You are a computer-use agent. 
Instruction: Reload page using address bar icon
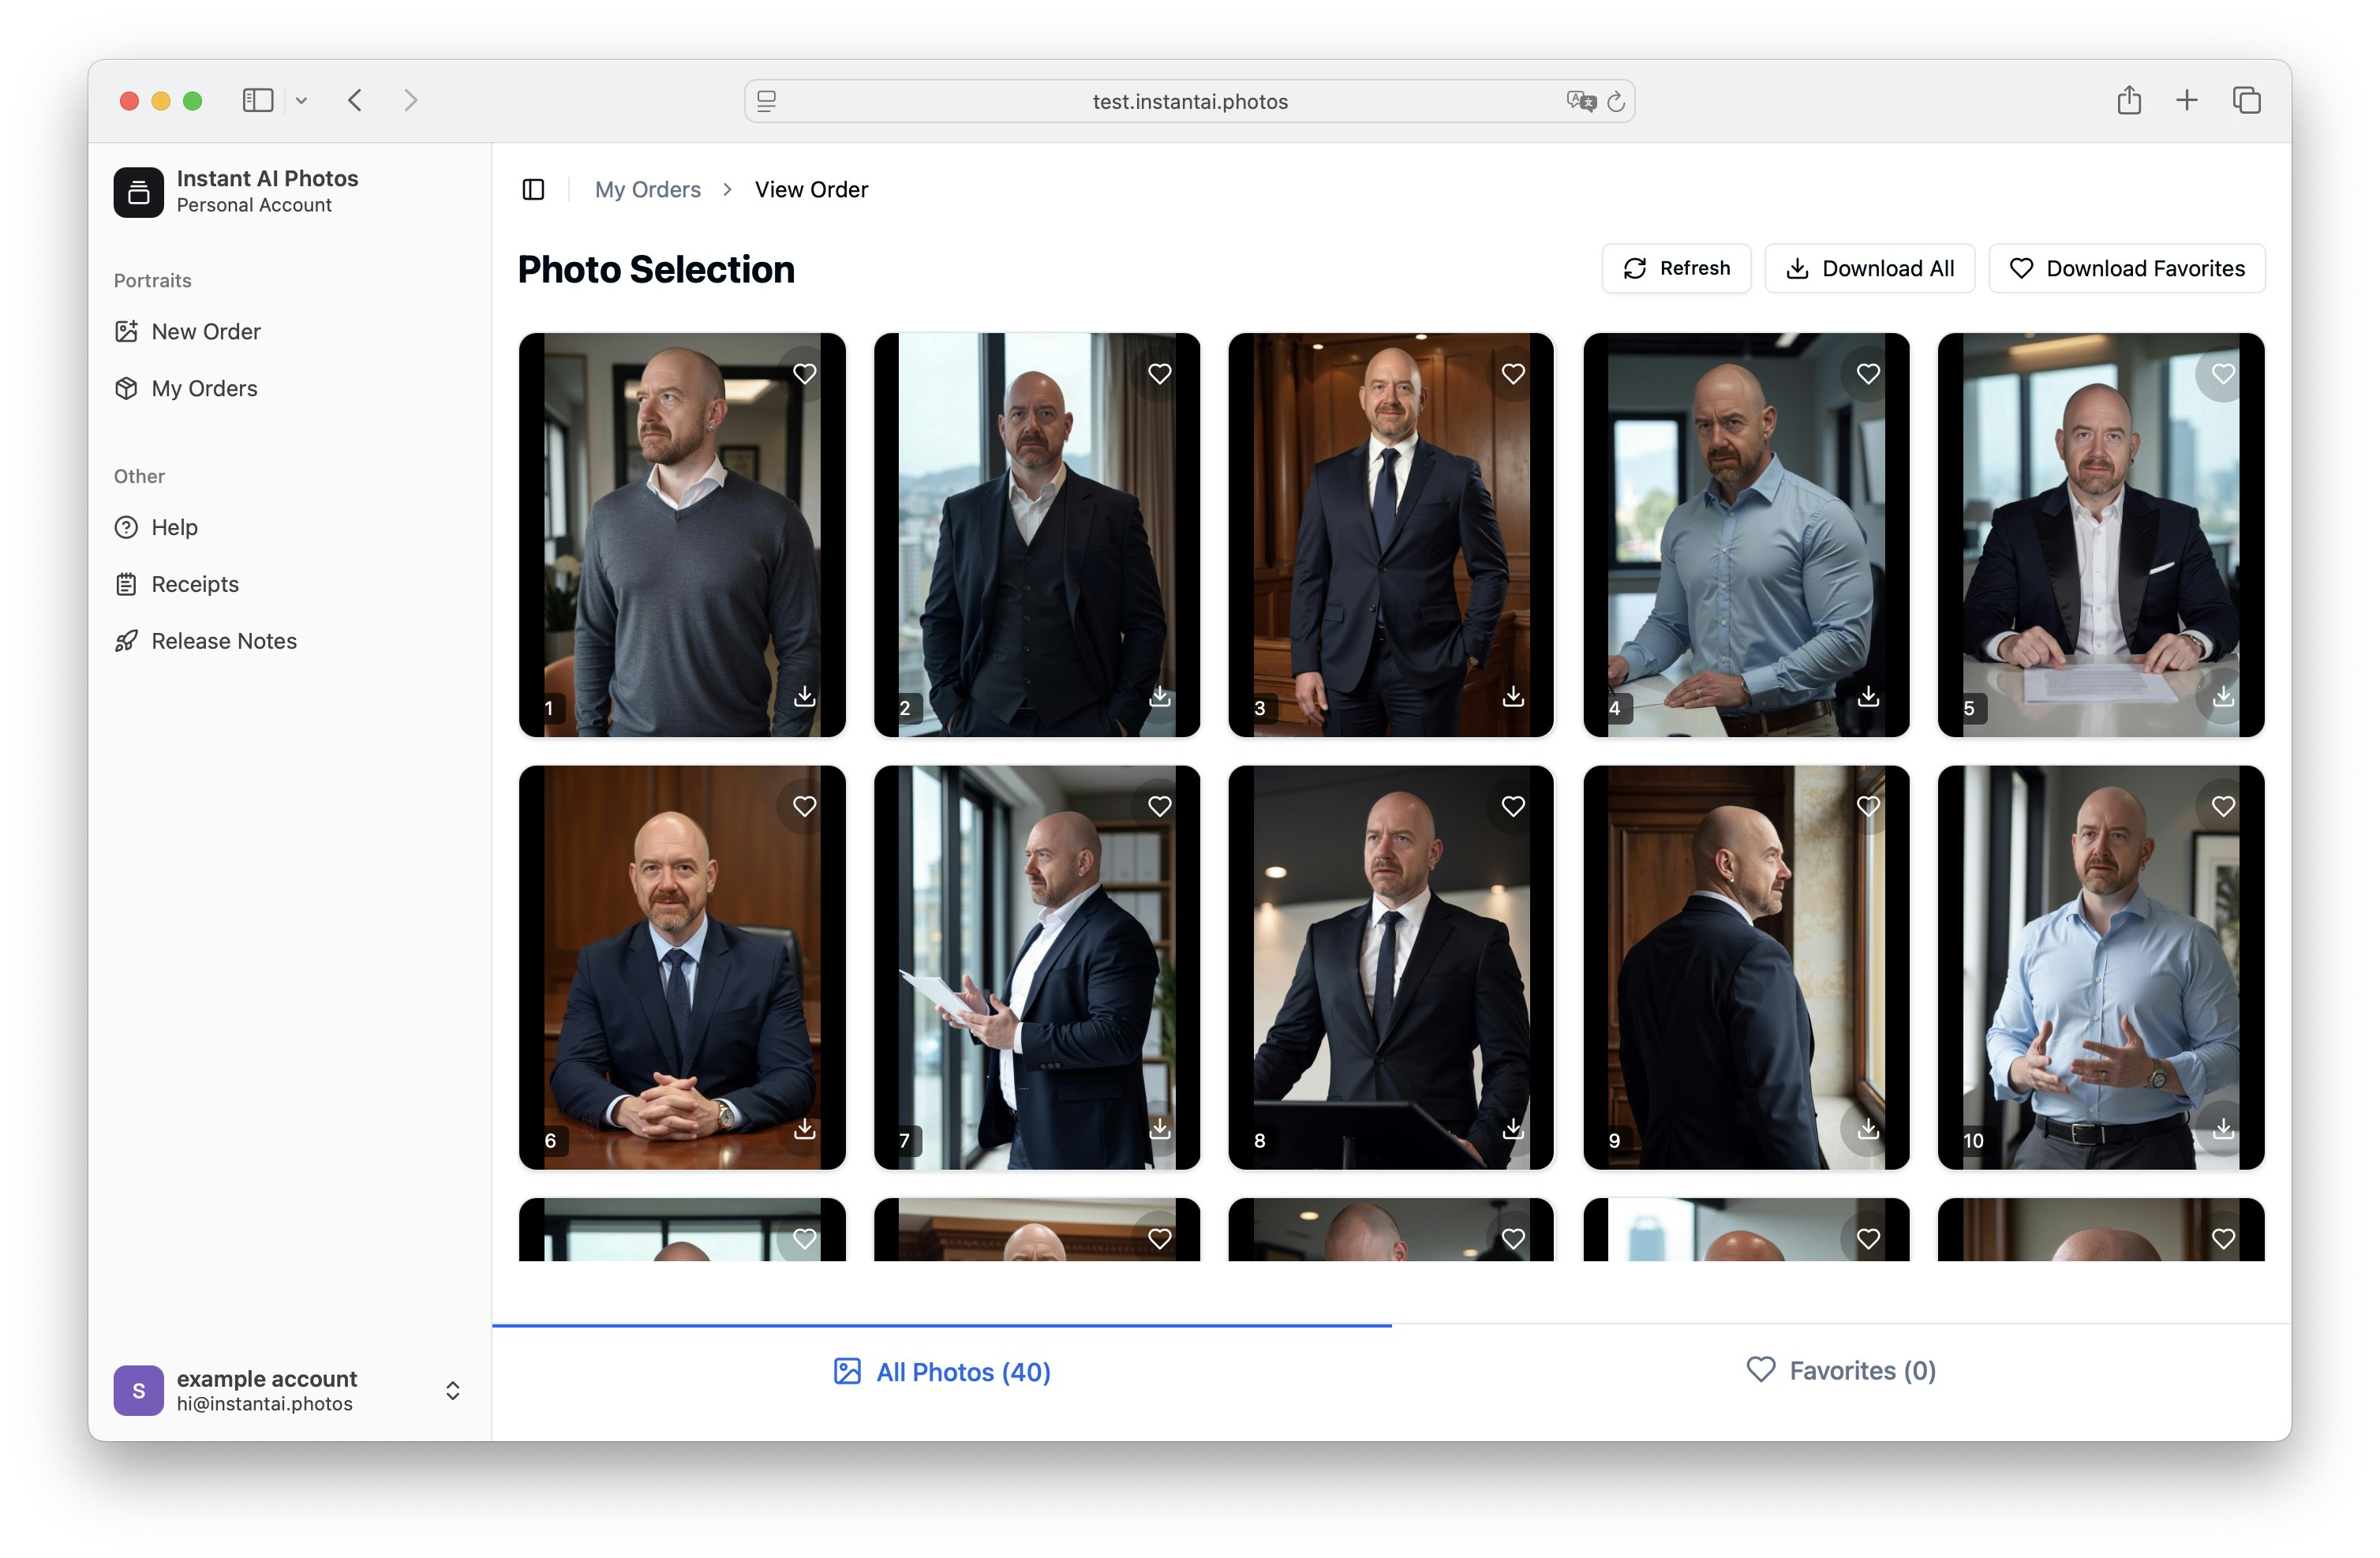pos(1615,101)
